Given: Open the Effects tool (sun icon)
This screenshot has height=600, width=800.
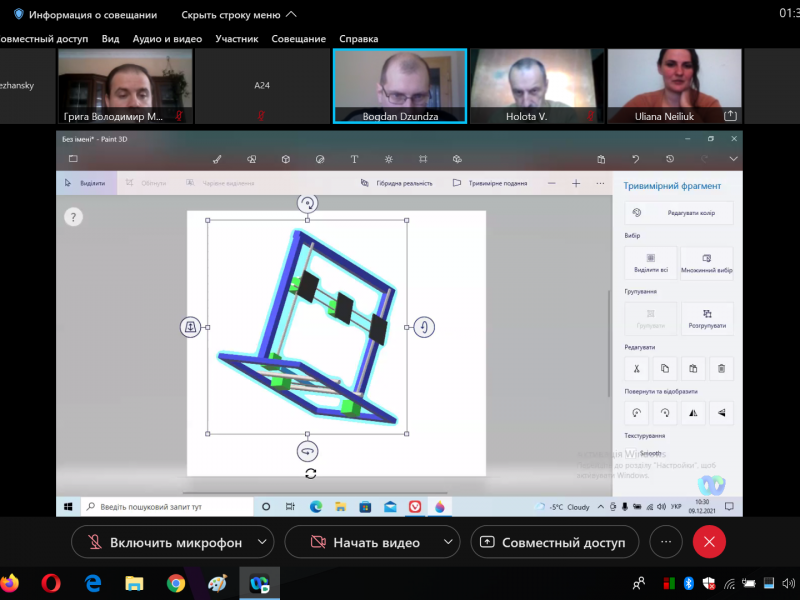Looking at the screenshot, I should [x=389, y=159].
